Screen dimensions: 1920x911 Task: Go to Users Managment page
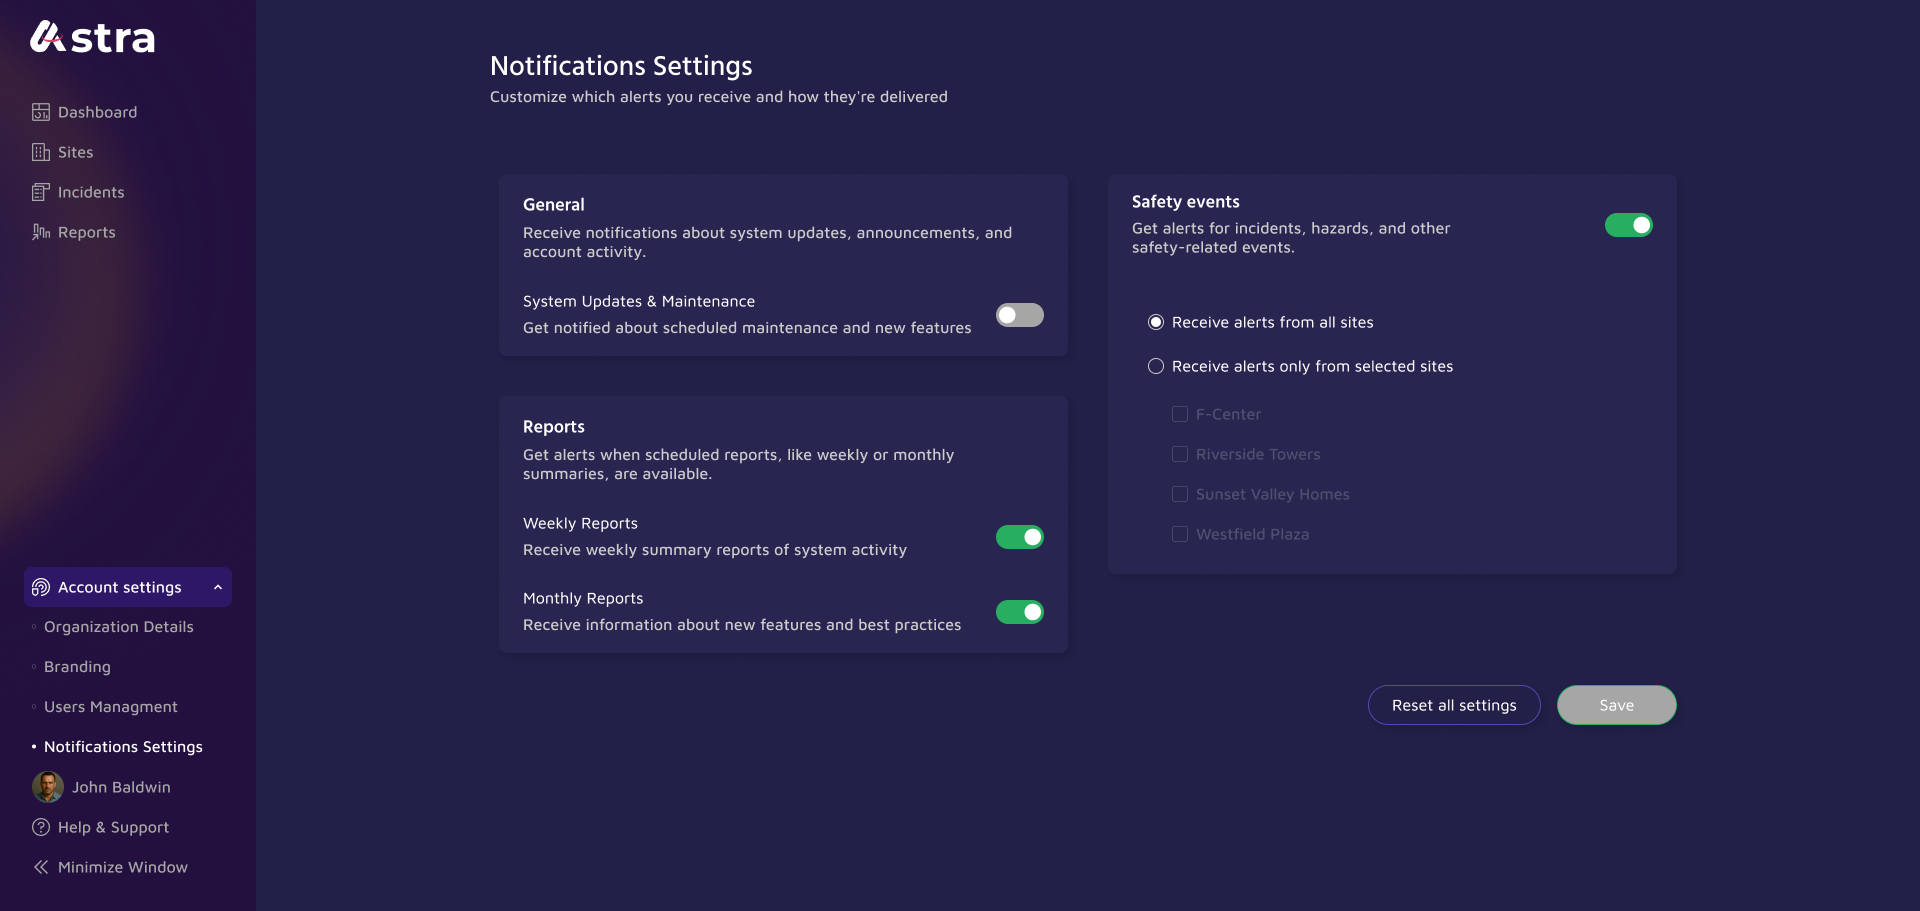pyautogui.click(x=110, y=707)
